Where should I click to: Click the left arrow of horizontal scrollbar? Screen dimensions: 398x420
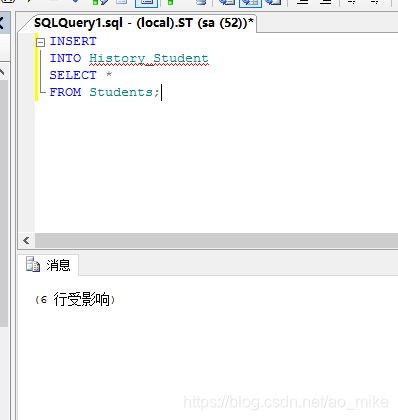pyautogui.click(x=26, y=240)
